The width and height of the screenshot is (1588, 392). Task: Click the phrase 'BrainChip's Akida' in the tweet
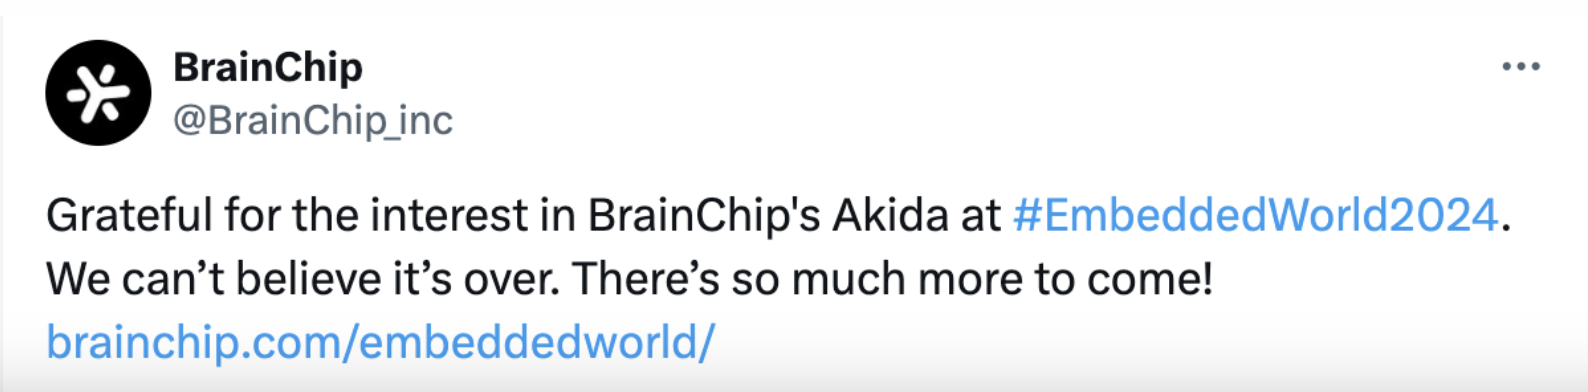(768, 215)
